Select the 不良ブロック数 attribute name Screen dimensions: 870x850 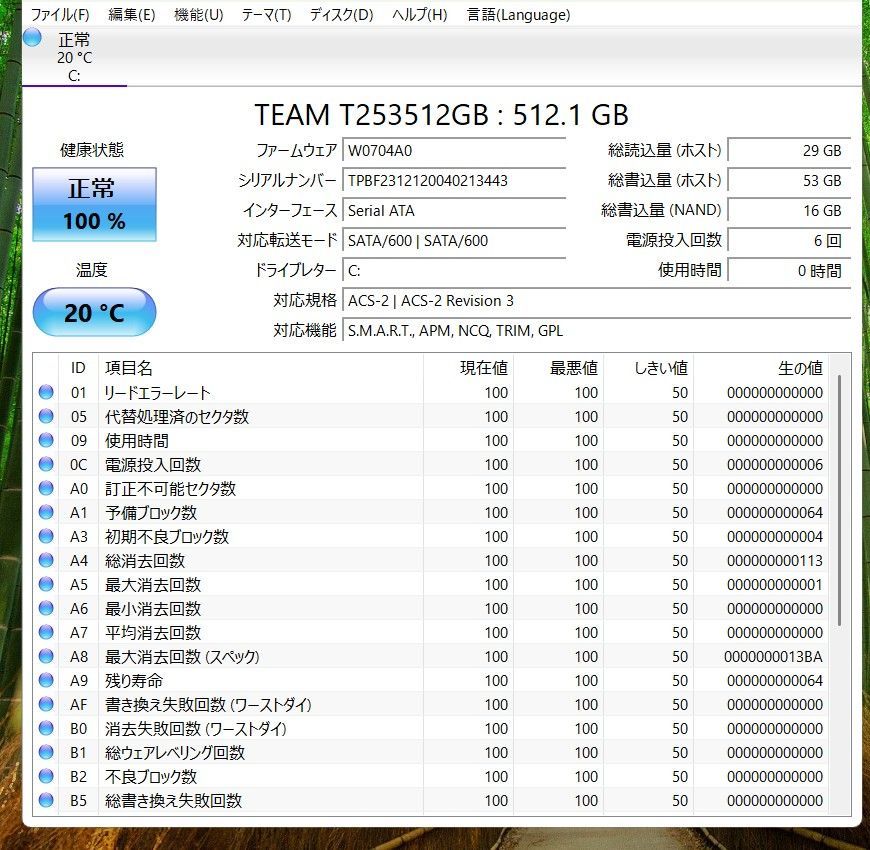tap(150, 776)
